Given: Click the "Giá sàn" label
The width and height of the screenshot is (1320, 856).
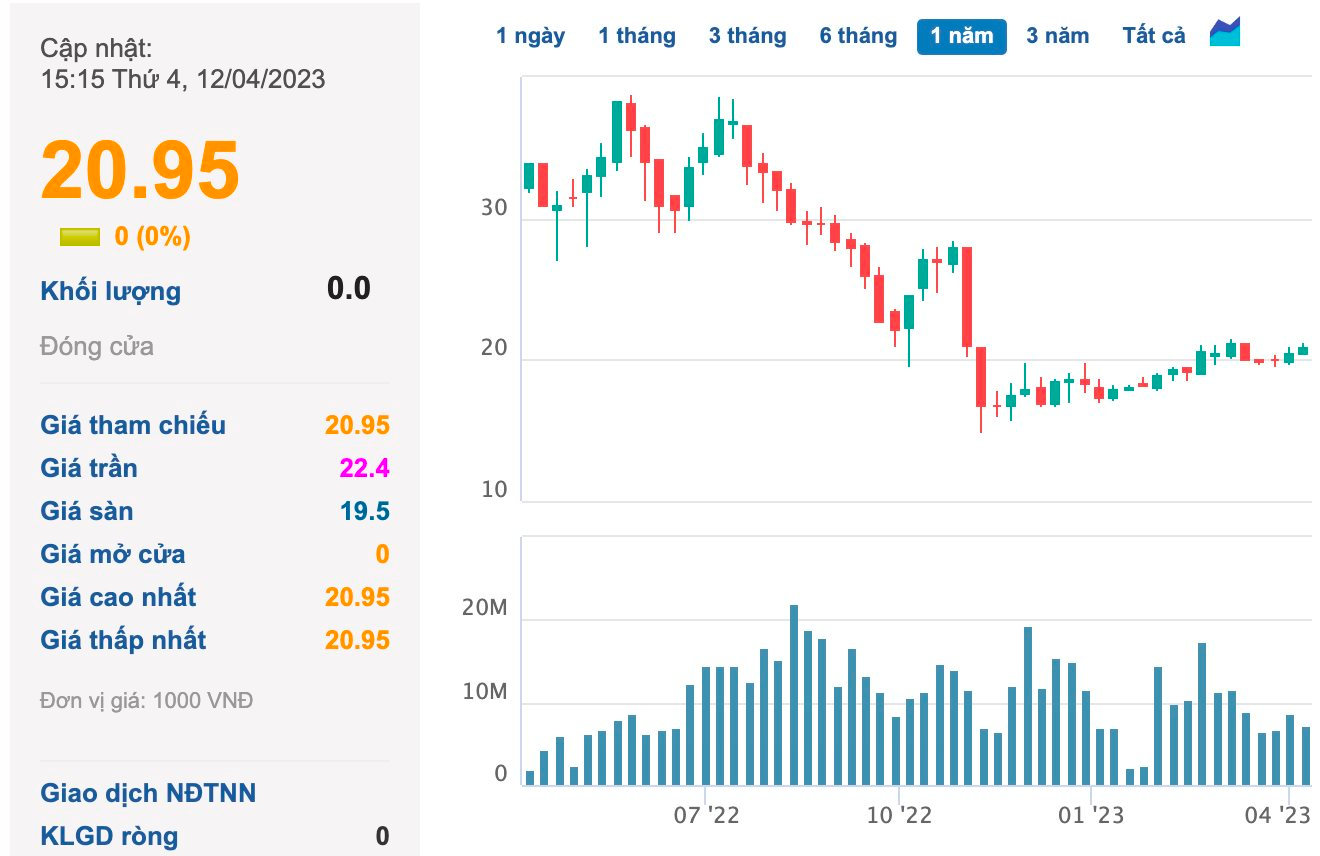Looking at the screenshot, I should pos(87,511).
